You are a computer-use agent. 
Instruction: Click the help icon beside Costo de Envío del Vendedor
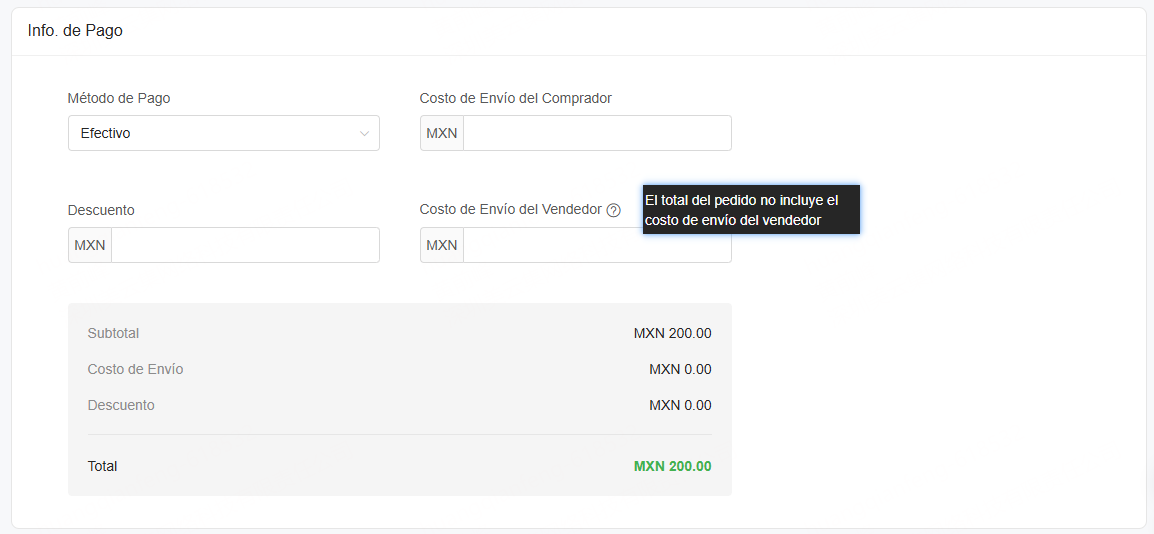(x=614, y=210)
